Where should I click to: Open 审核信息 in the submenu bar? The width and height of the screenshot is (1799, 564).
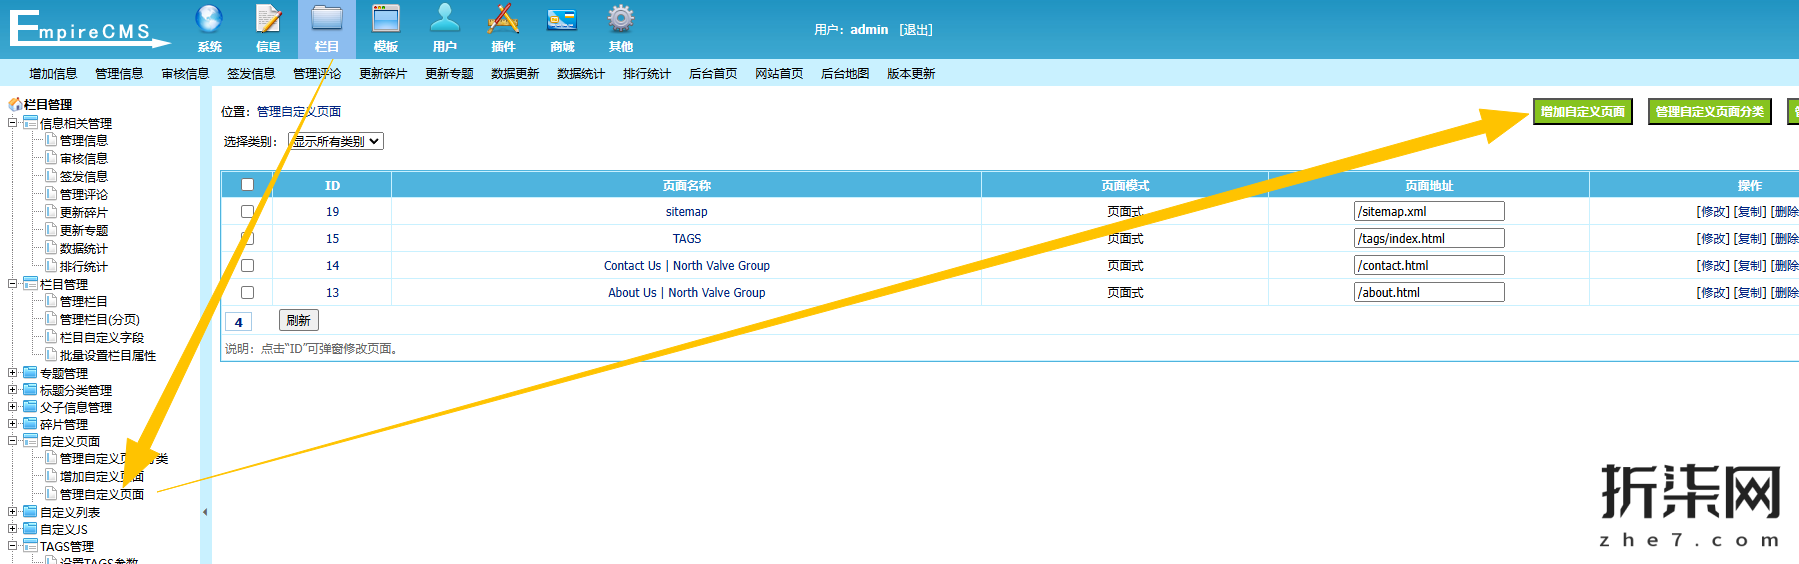[185, 74]
